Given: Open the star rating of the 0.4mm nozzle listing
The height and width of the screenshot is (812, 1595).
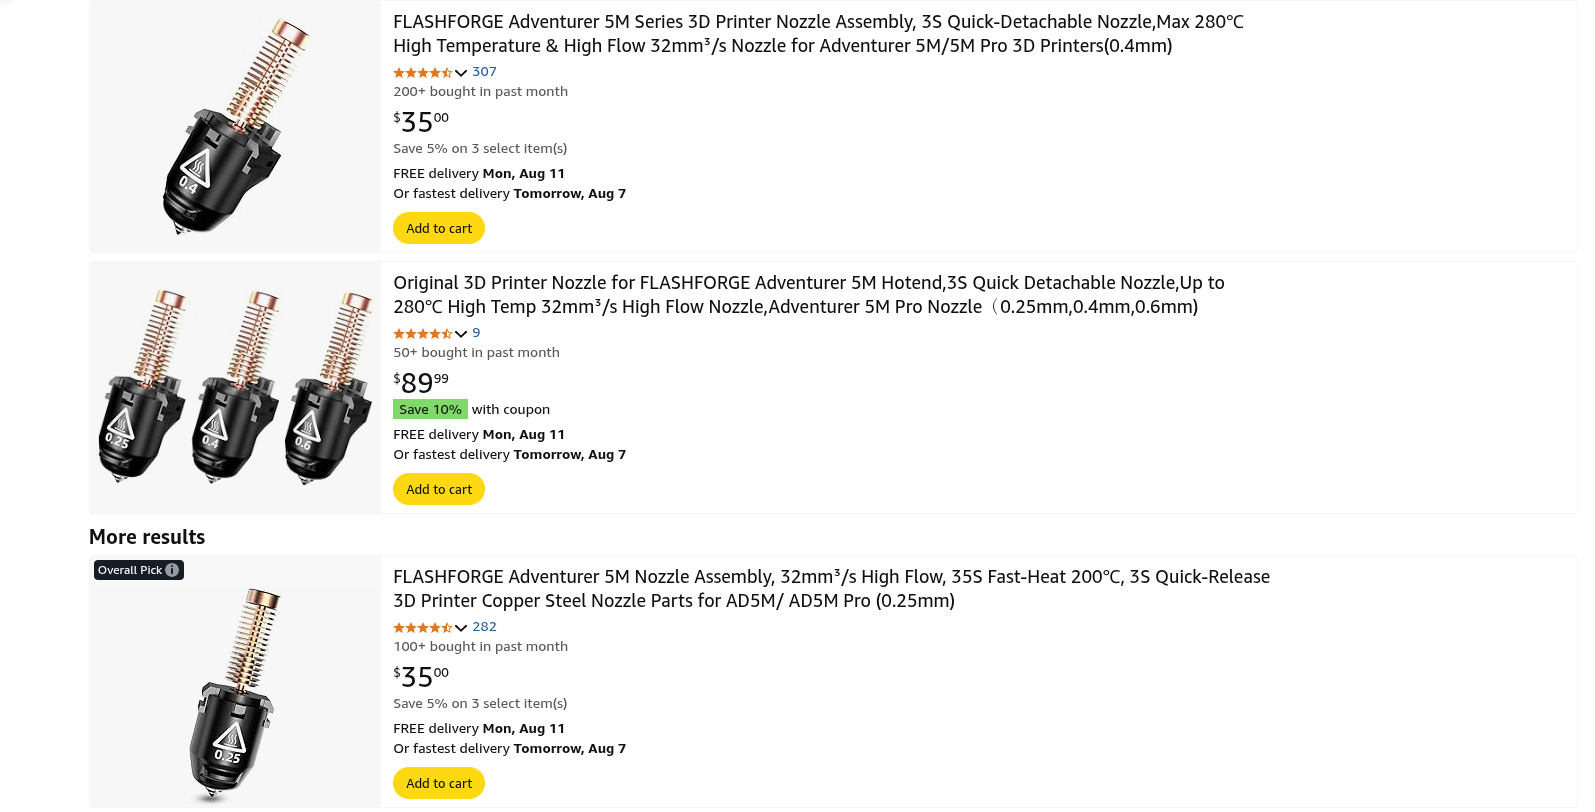Looking at the screenshot, I should click(423, 72).
